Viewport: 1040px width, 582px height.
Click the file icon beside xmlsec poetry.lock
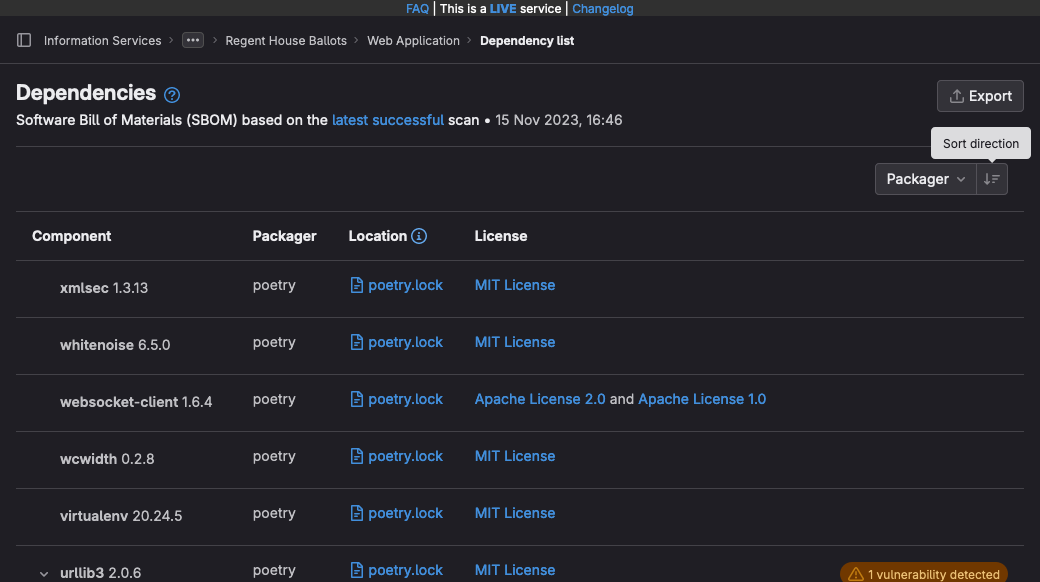357,285
